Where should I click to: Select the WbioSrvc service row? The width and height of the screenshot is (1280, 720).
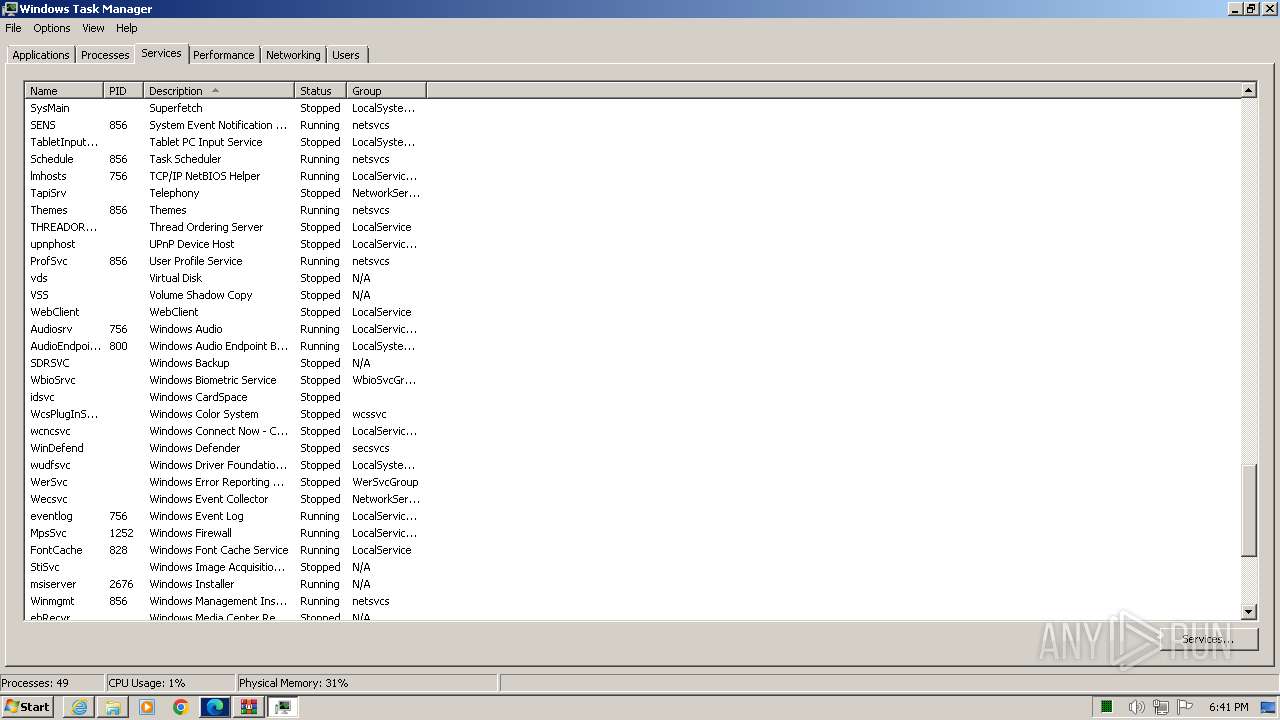click(225, 380)
